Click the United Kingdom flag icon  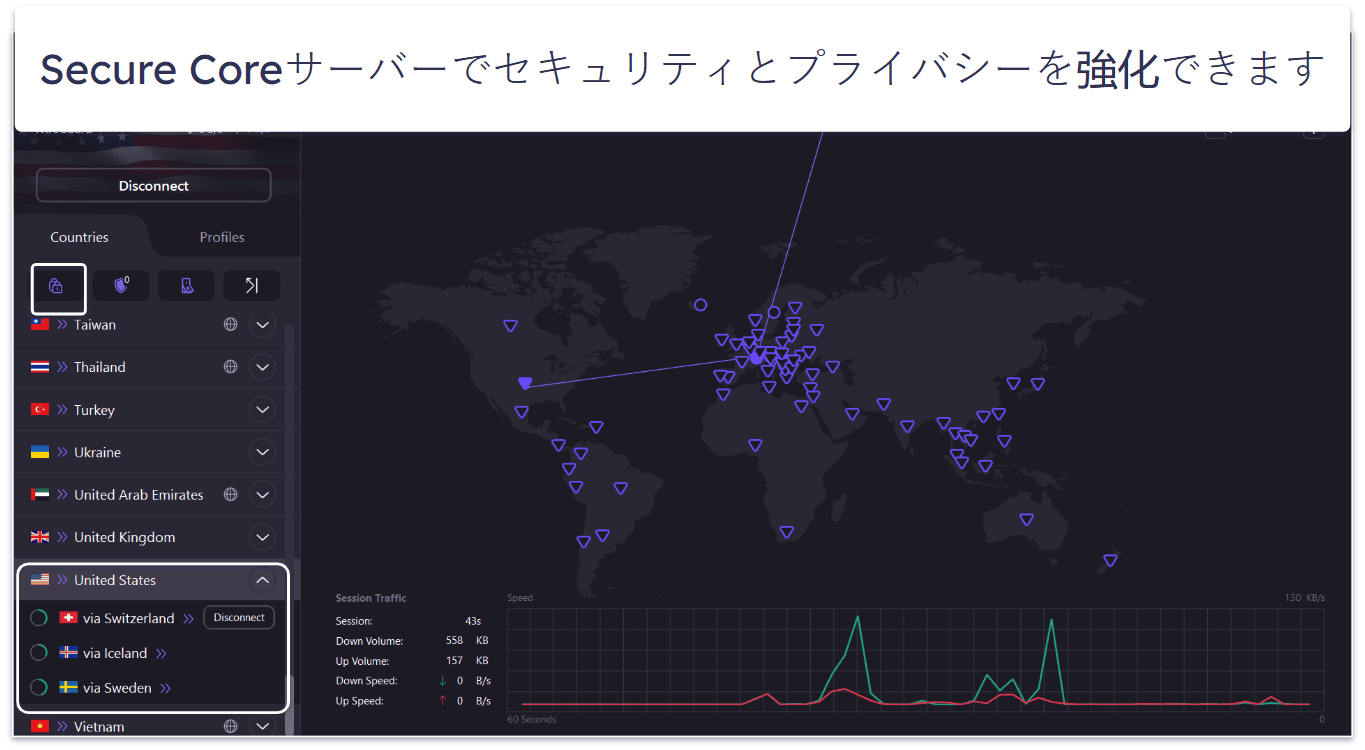coord(40,537)
